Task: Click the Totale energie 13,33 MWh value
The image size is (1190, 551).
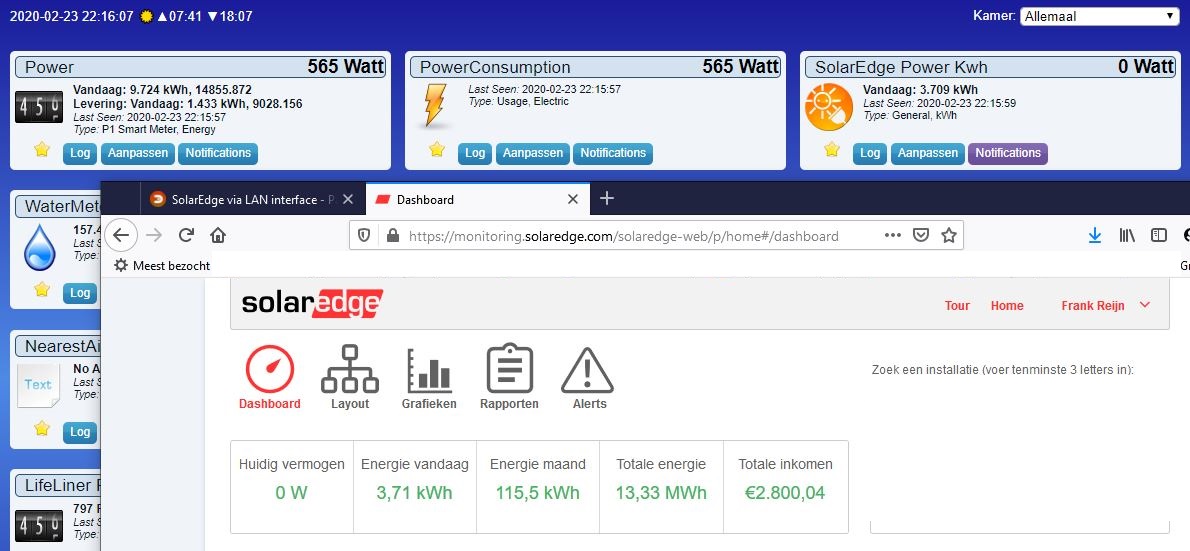Action: pyautogui.click(x=661, y=493)
